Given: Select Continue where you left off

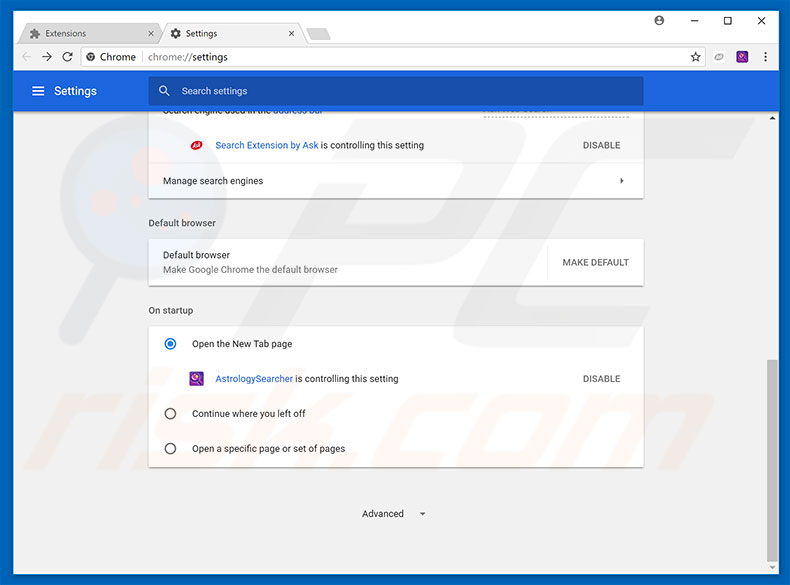Looking at the screenshot, I should (170, 414).
